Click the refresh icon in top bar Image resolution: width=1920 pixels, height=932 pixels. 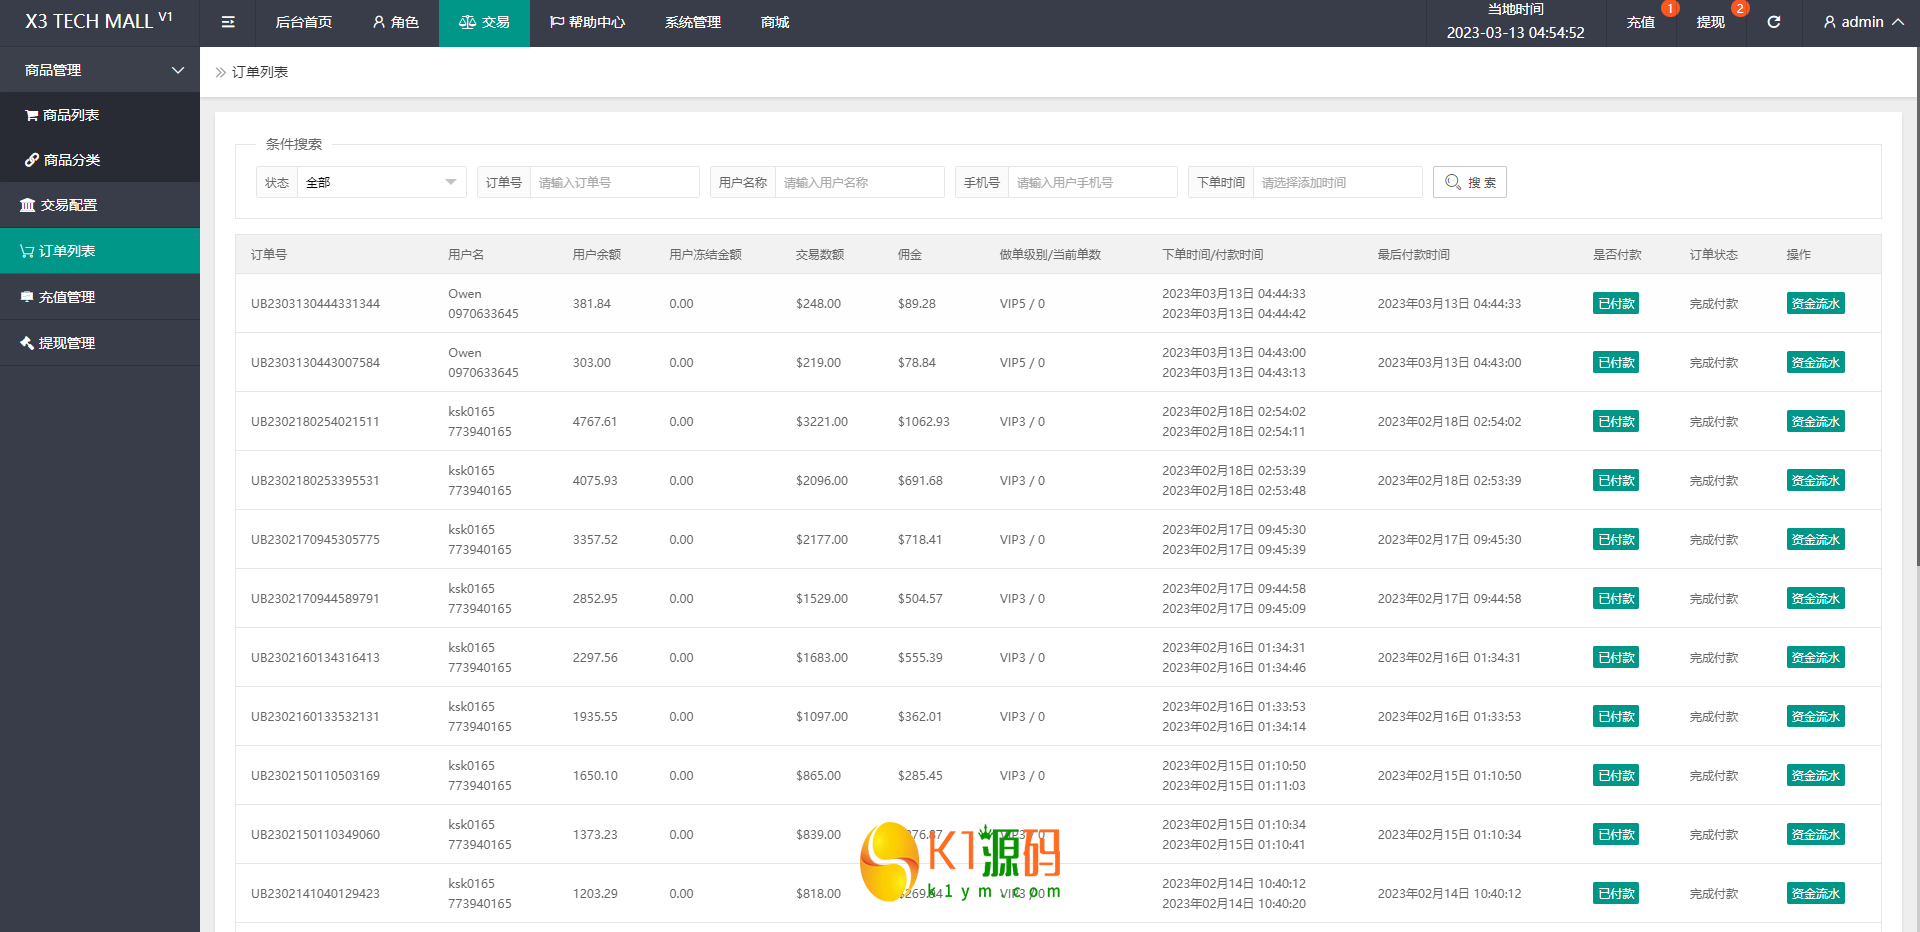[1773, 22]
